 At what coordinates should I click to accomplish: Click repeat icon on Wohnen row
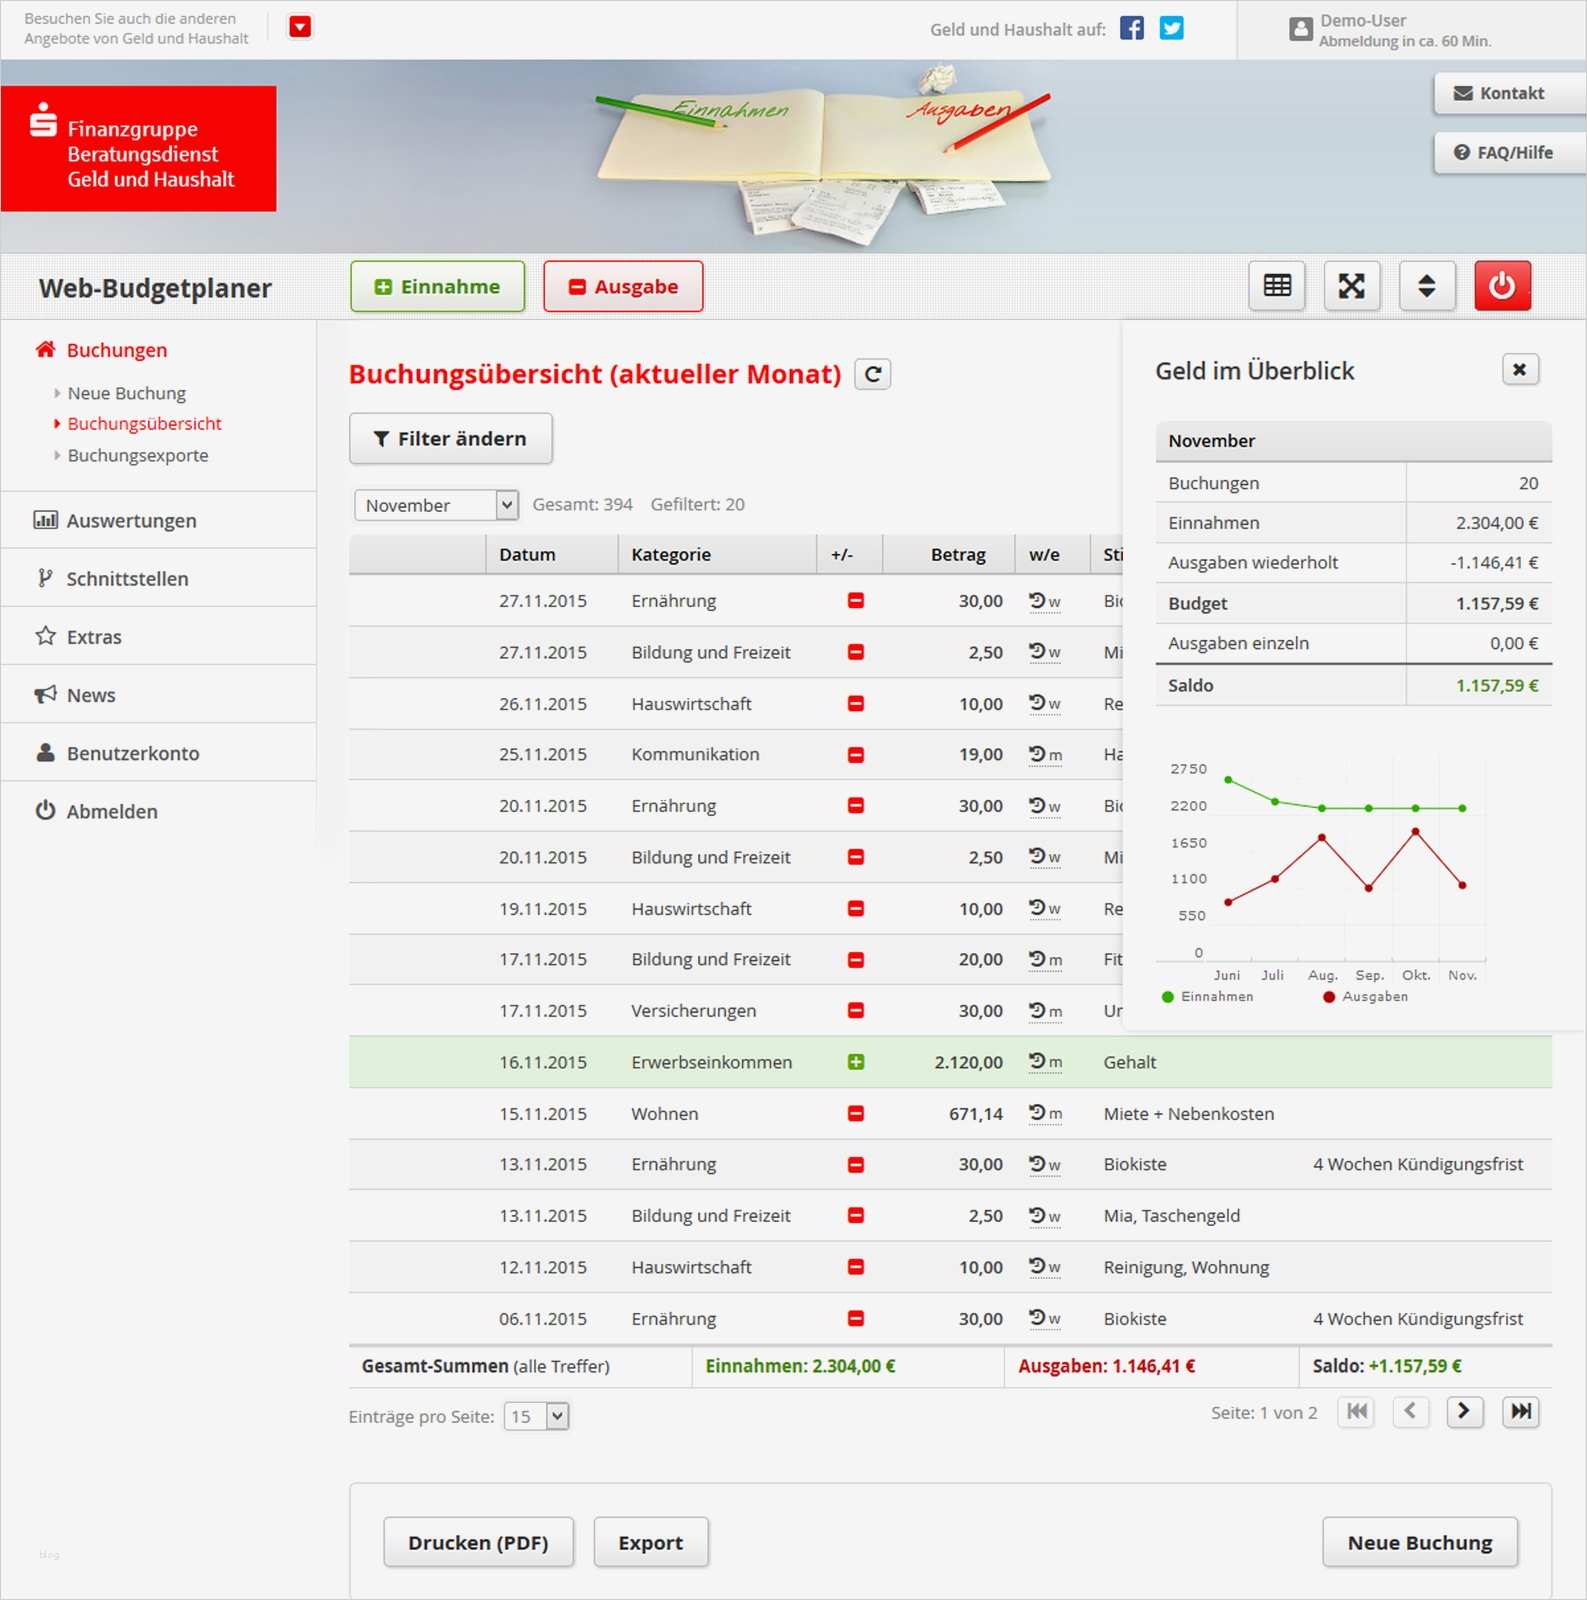pos(1045,1114)
